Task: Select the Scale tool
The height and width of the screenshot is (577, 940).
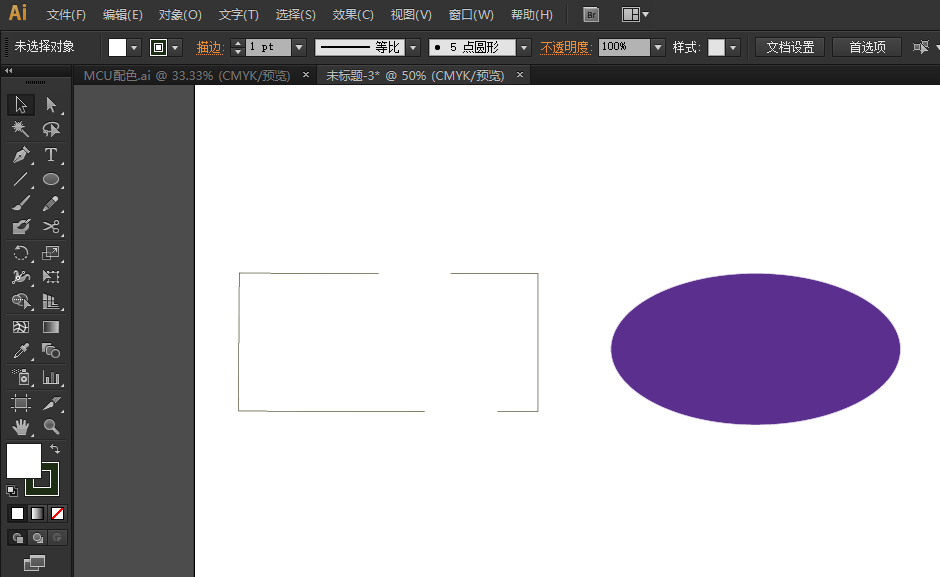Action: 51,253
